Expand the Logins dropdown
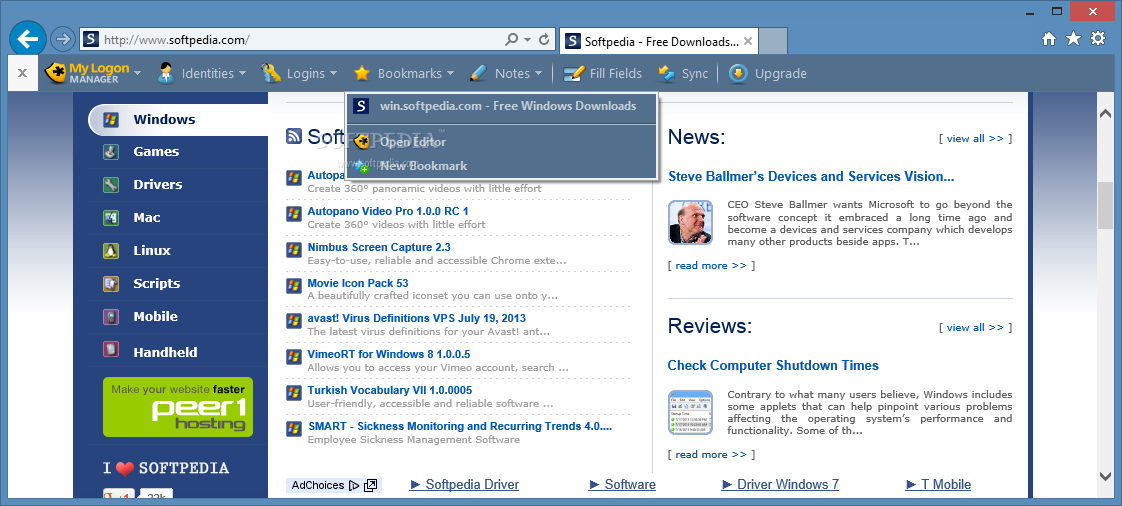Screen dimensions: 1122x506 coord(299,73)
